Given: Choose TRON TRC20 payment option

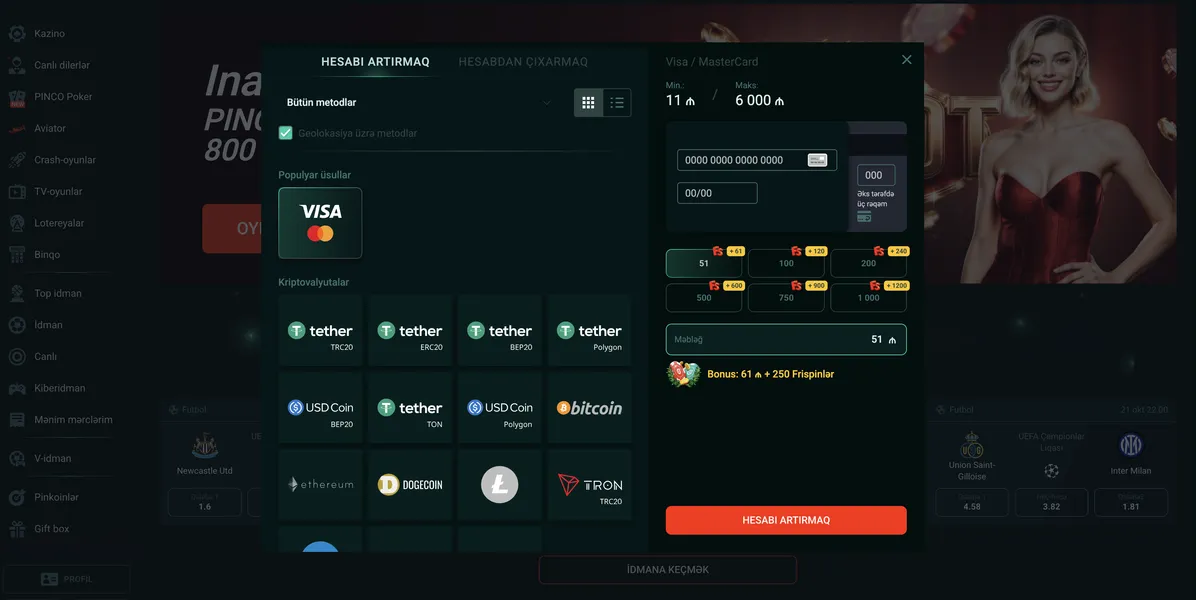Looking at the screenshot, I should point(590,485).
